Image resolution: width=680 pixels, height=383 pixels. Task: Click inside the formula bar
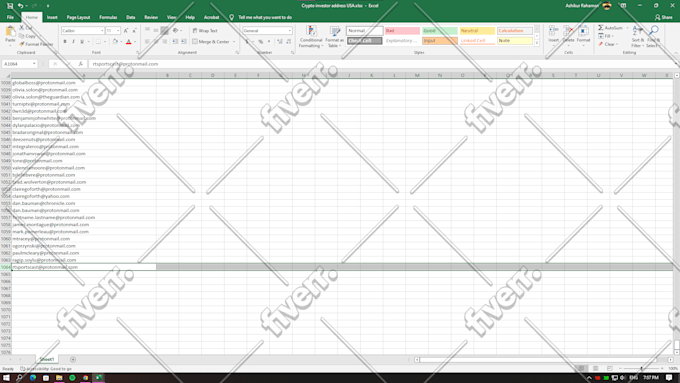point(382,64)
